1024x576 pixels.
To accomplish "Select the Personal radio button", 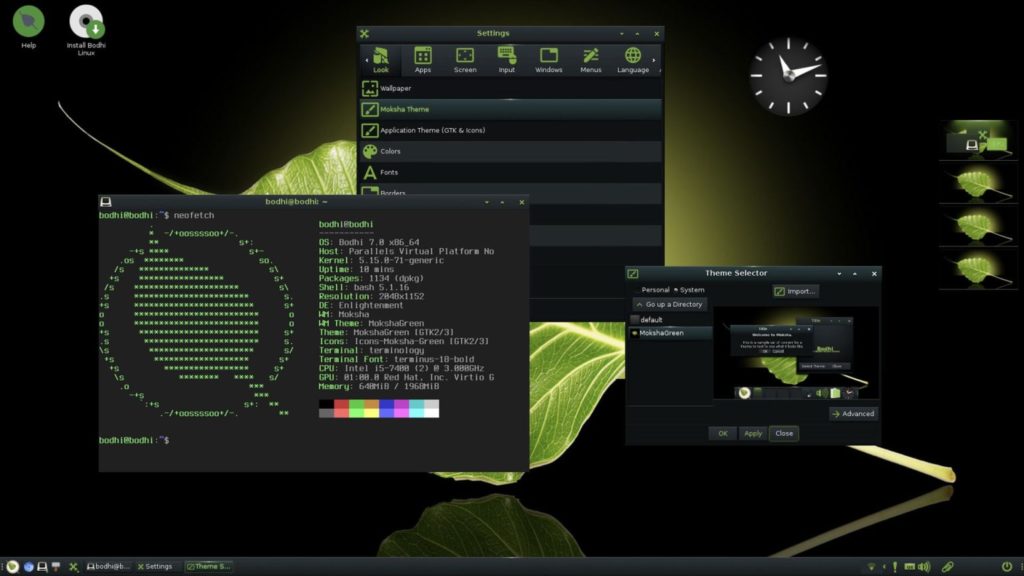I will pyautogui.click(x=651, y=289).
